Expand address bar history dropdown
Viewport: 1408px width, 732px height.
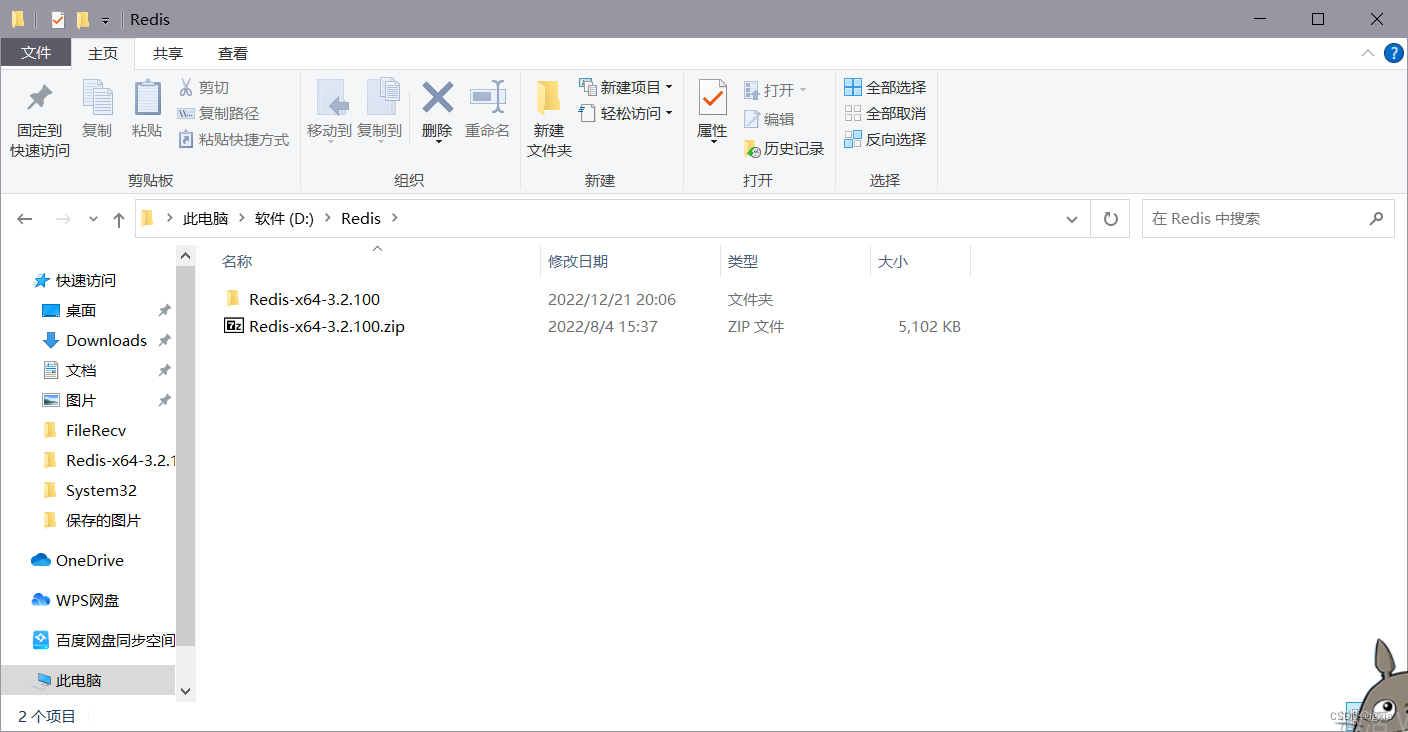coord(1072,219)
